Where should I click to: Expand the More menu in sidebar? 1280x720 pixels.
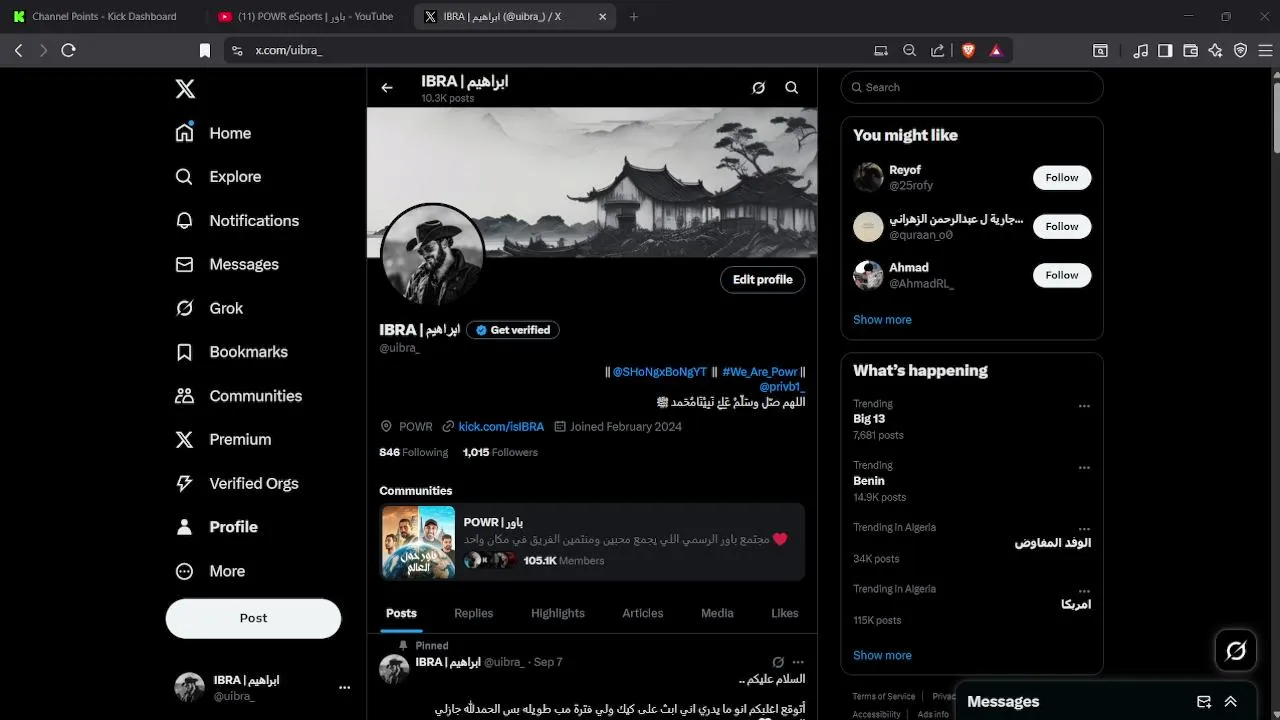coord(210,571)
